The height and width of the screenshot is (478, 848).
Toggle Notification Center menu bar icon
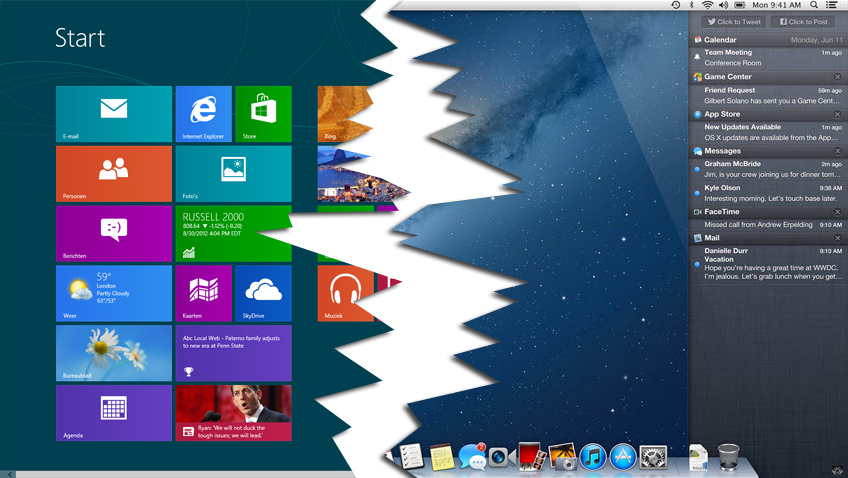pyautogui.click(x=833, y=6)
